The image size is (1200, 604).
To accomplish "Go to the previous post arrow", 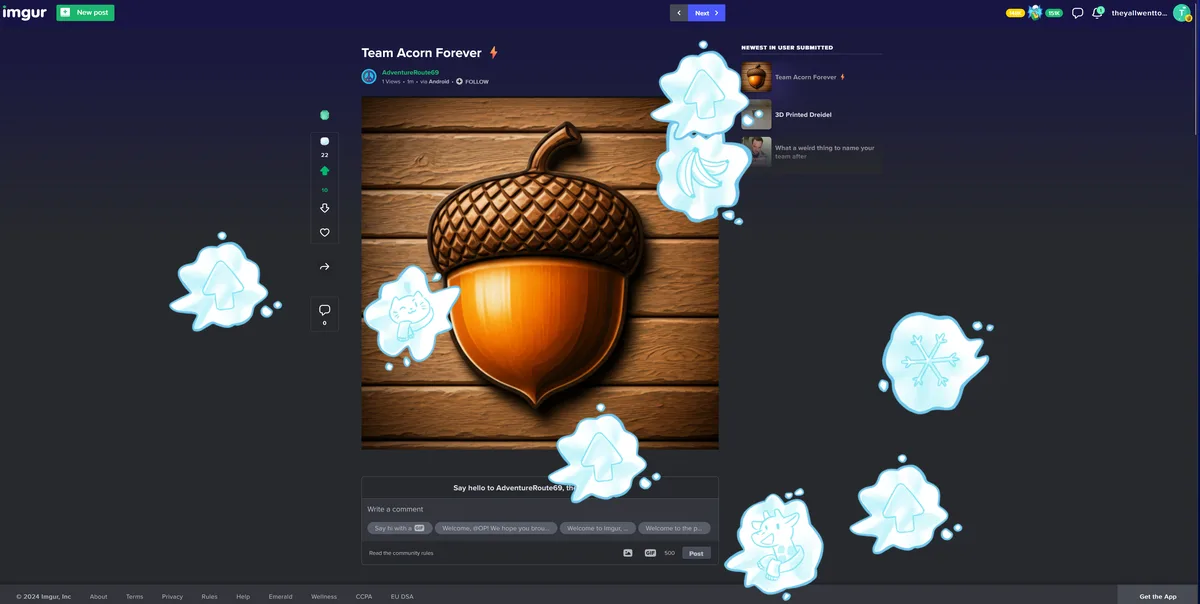I will click(679, 13).
